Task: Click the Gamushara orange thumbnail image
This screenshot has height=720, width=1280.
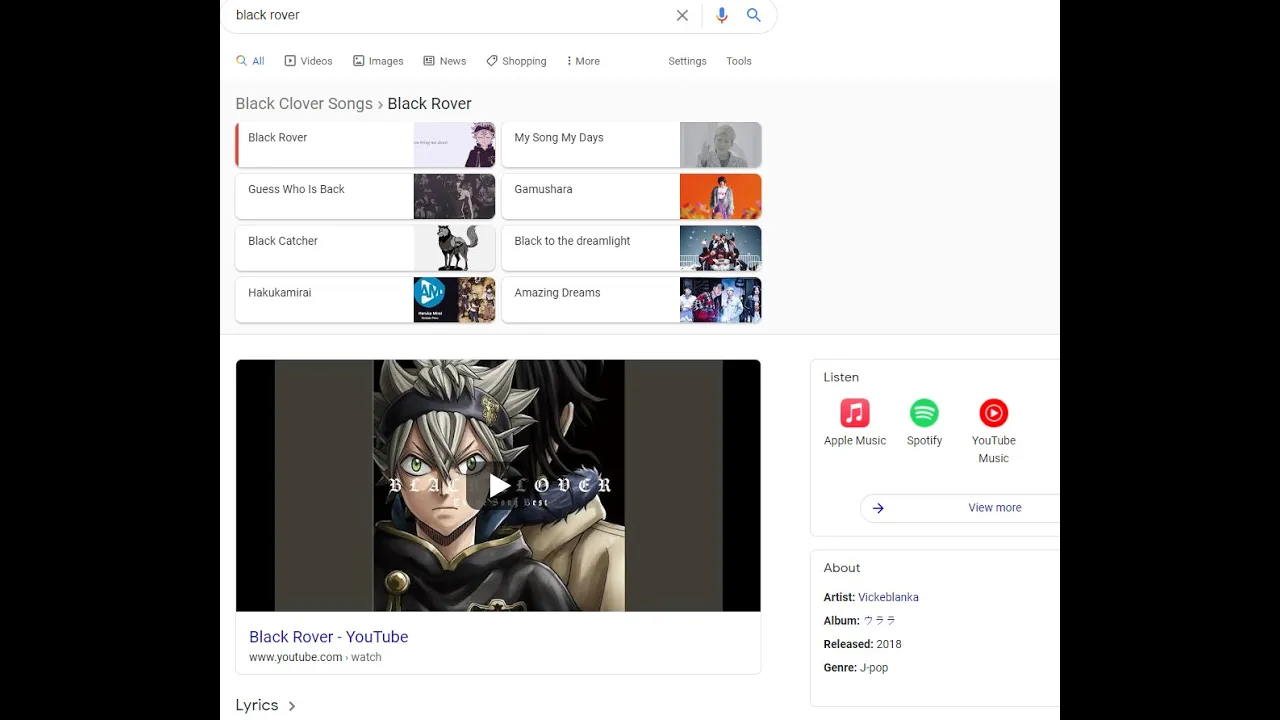Action: (720, 196)
